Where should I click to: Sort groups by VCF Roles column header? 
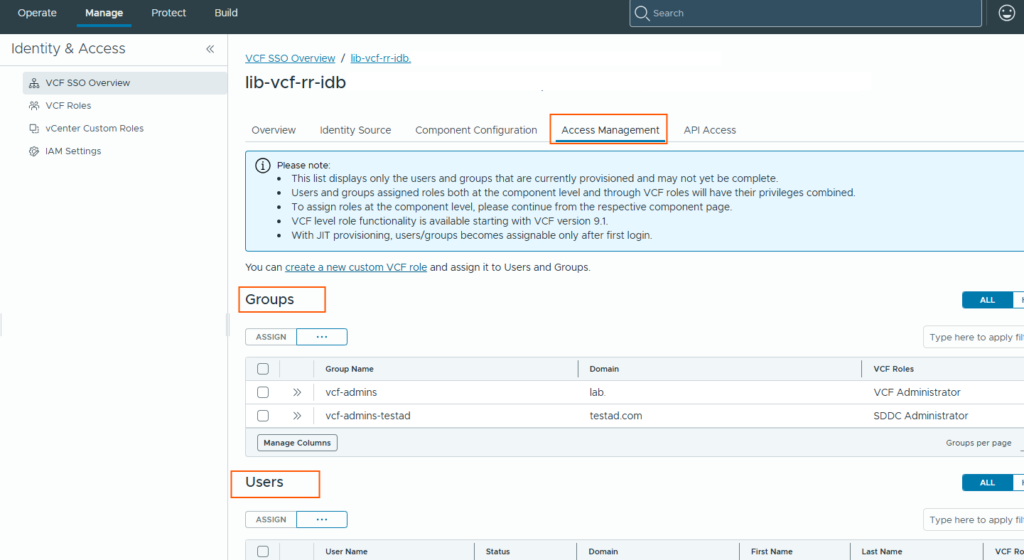(x=893, y=369)
